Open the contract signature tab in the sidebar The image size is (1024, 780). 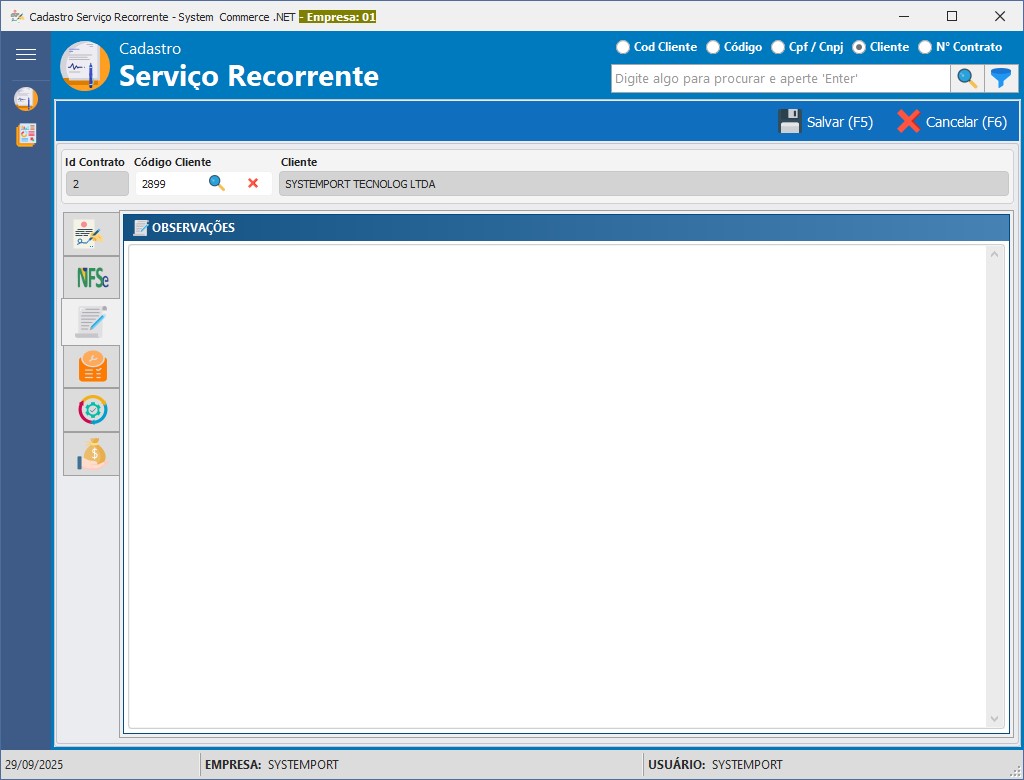click(91, 234)
